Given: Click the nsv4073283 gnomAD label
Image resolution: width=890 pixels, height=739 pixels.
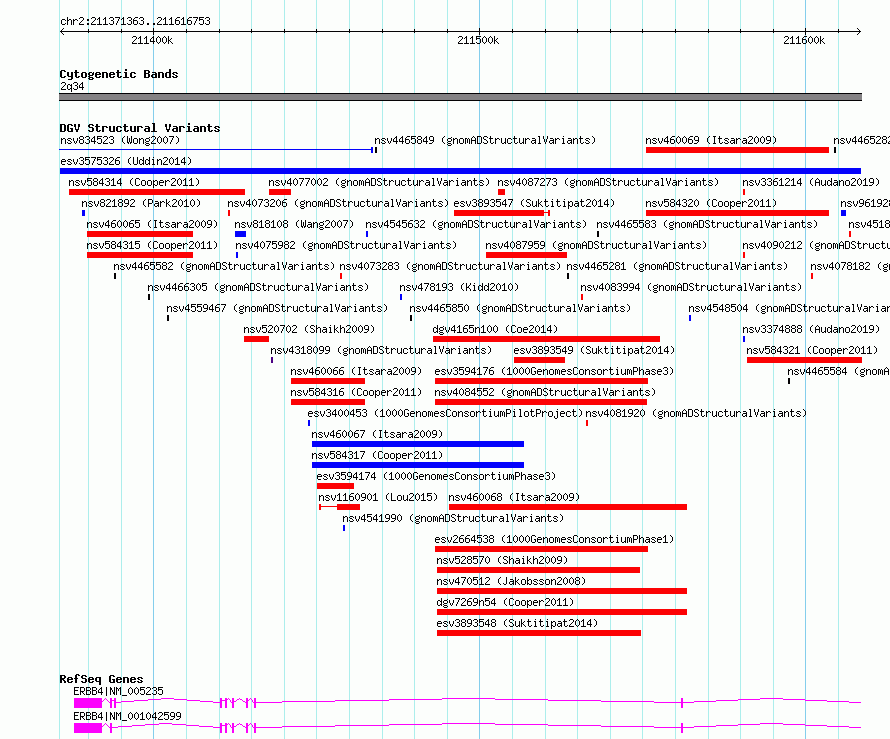Looking at the screenshot, I should tap(450, 266).
